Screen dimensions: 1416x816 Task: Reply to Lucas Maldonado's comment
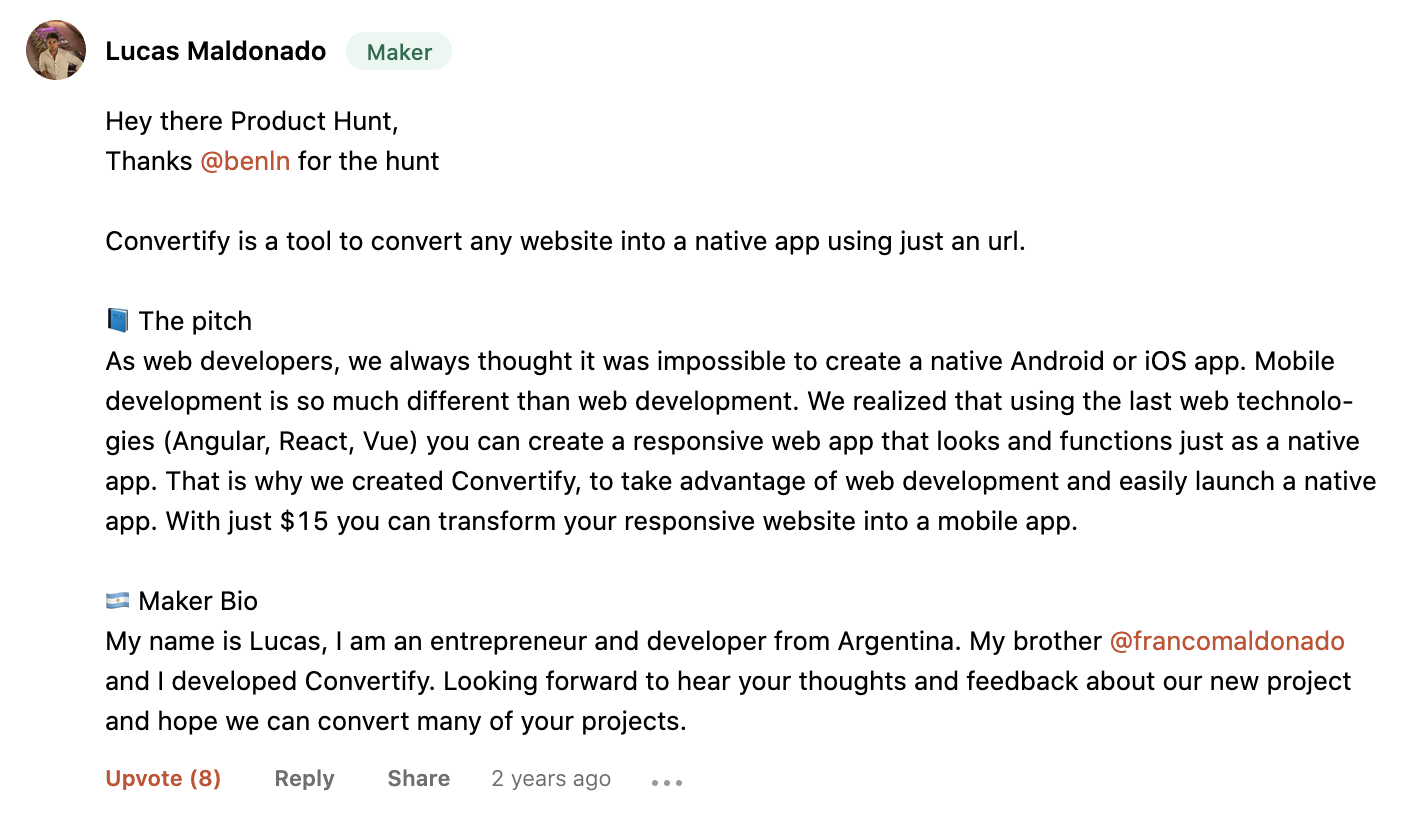304,778
